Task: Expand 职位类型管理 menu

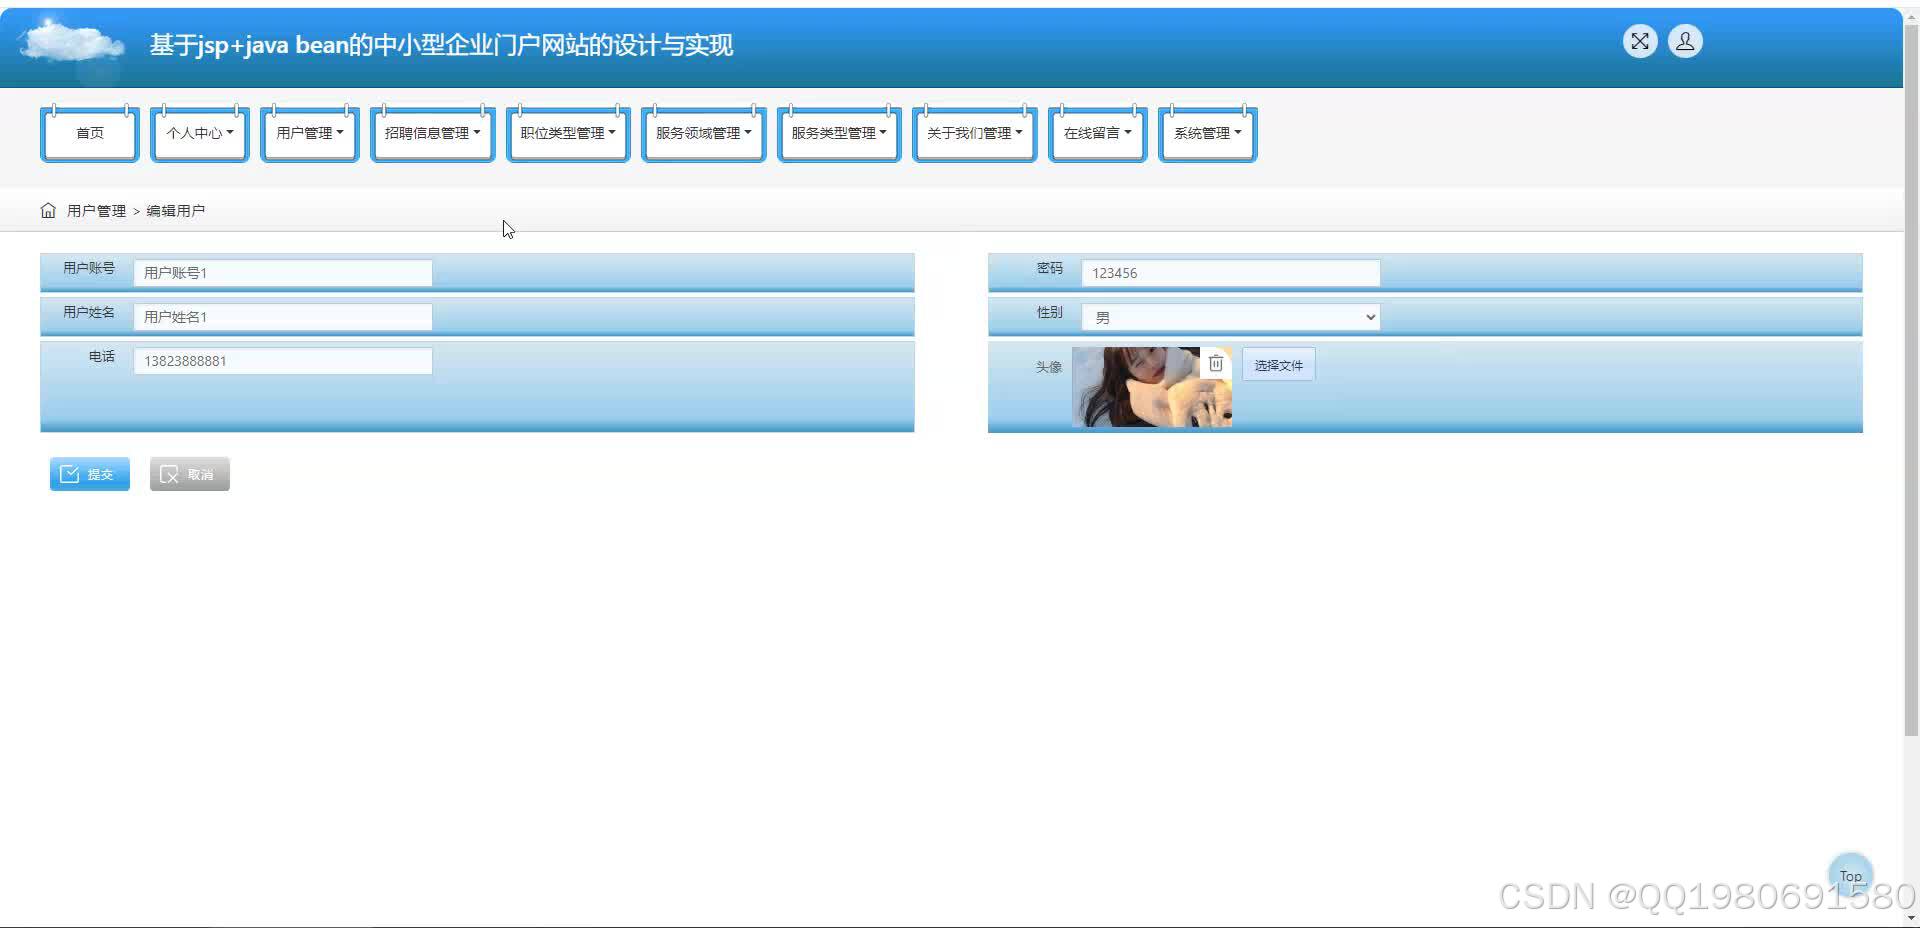Action: 568,133
